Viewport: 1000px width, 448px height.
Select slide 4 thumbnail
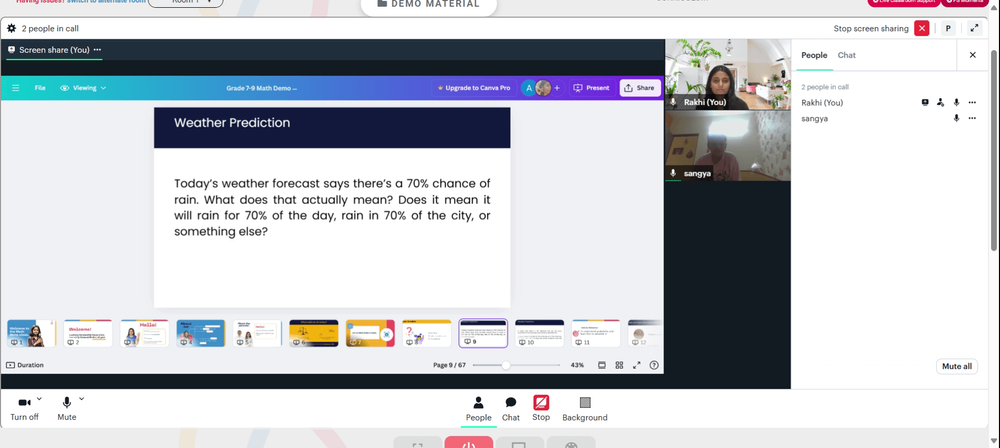pos(201,333)
